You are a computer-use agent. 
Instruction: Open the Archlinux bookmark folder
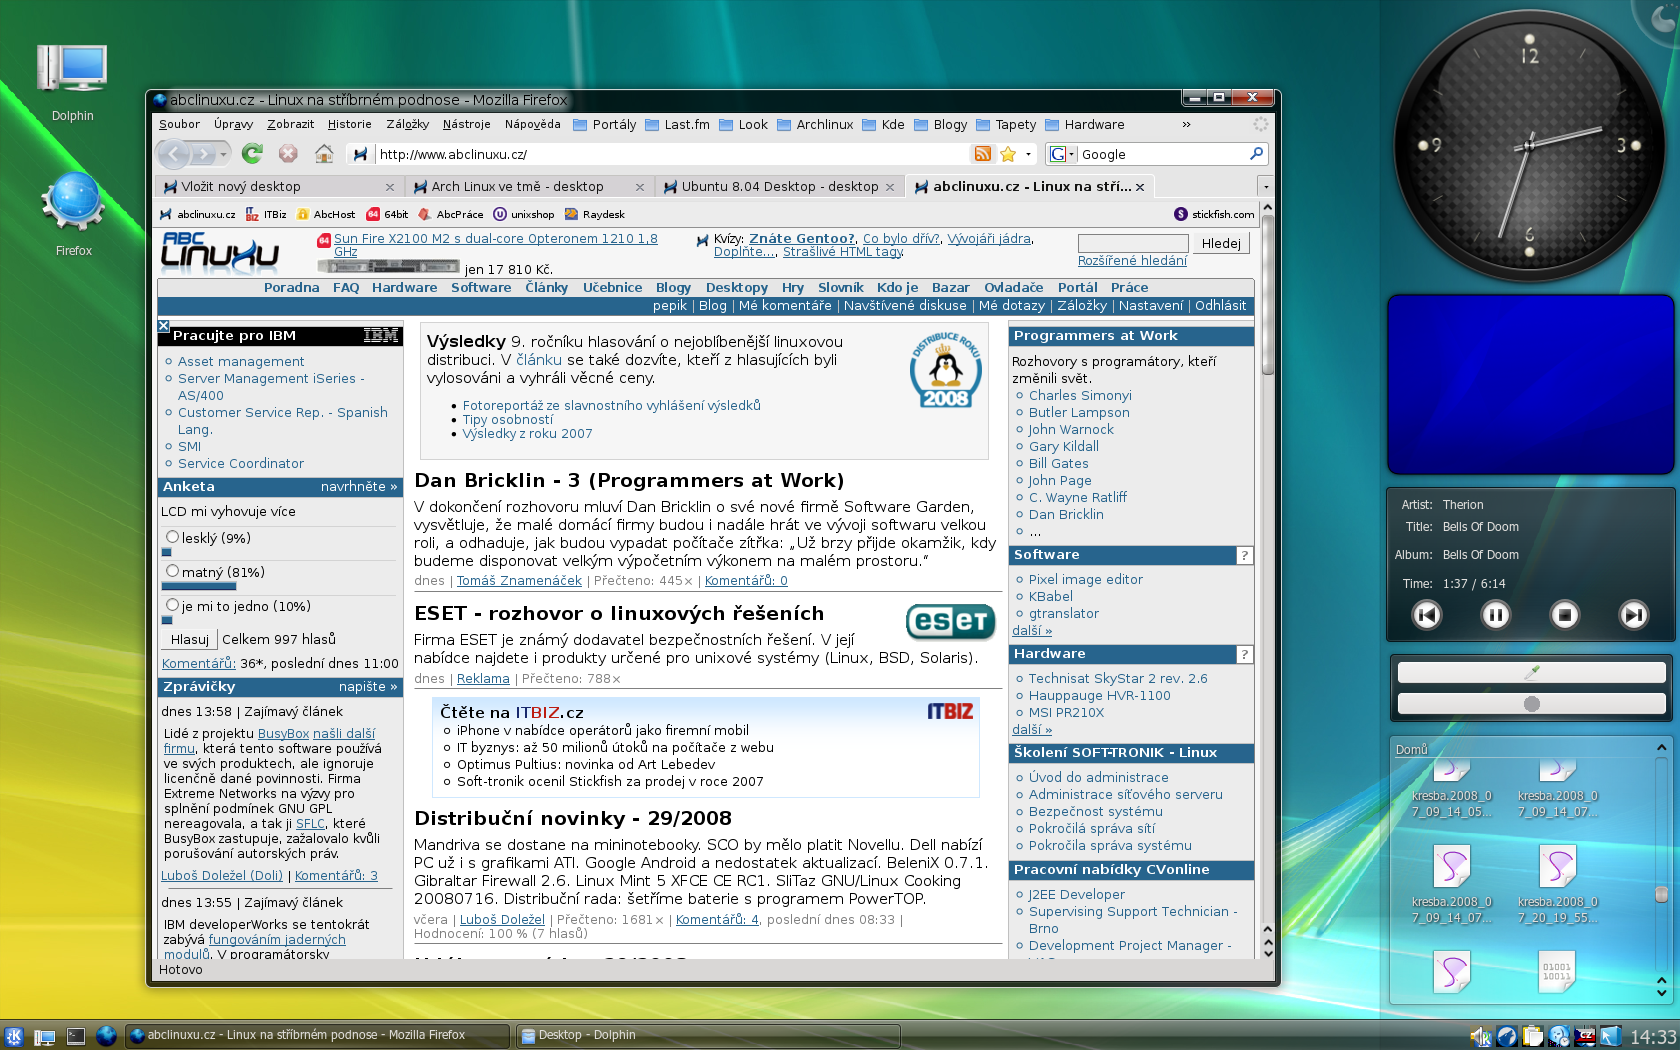point(815,125)
